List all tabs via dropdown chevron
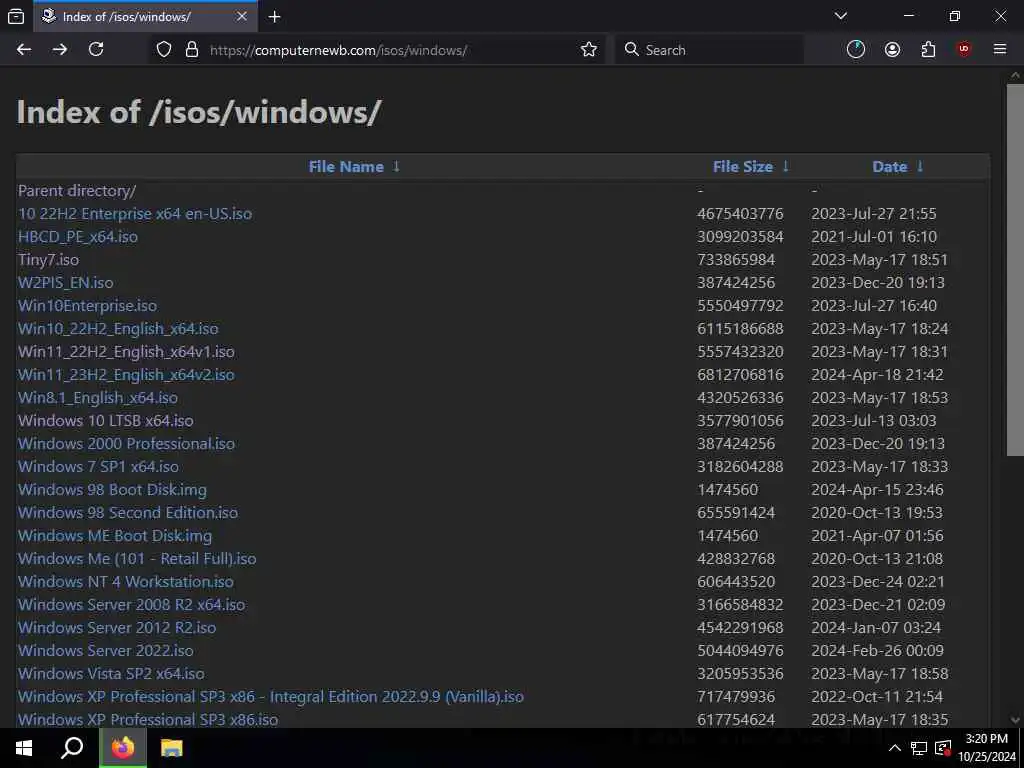1024x768 pixels. (841, 16)
